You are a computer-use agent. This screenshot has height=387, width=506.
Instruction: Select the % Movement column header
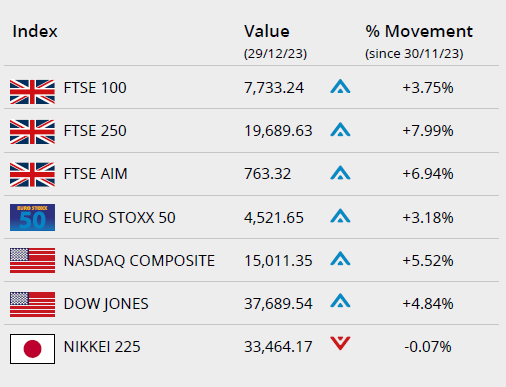(x=419, y=31)
